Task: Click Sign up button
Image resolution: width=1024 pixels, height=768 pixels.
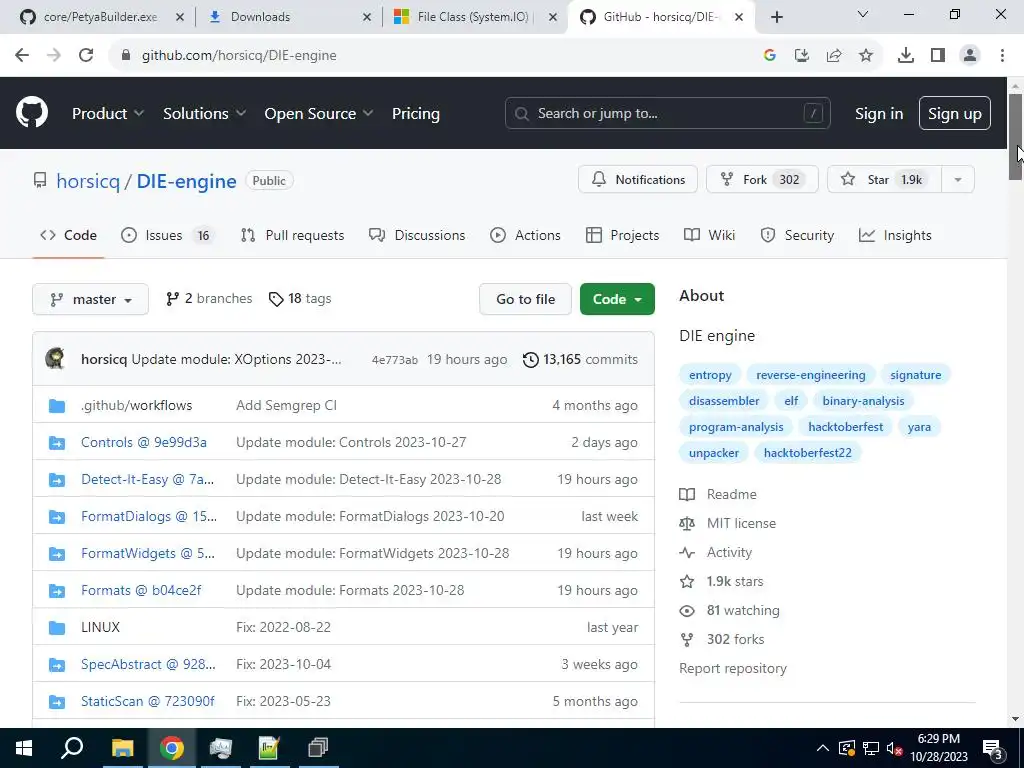Action: click(955, 114)
